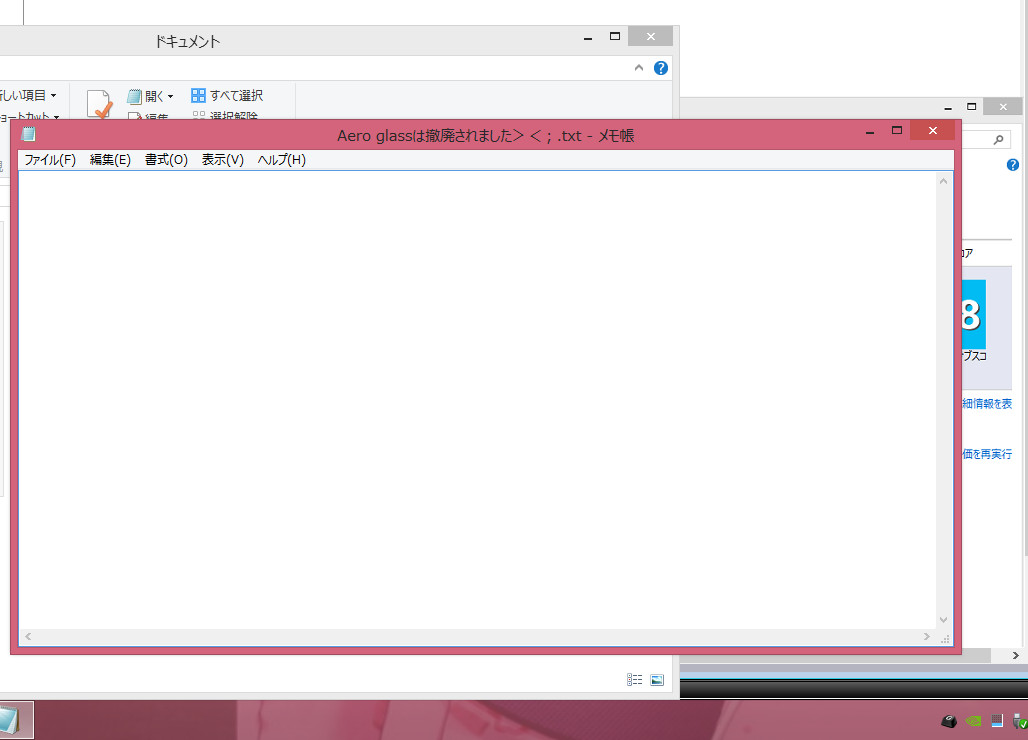The height and width of the screenshot is (740, 1028).
Task: Click the Notepad vertical scrollbar up arrow
Action: pyautogui.click(x=943, y=181)
